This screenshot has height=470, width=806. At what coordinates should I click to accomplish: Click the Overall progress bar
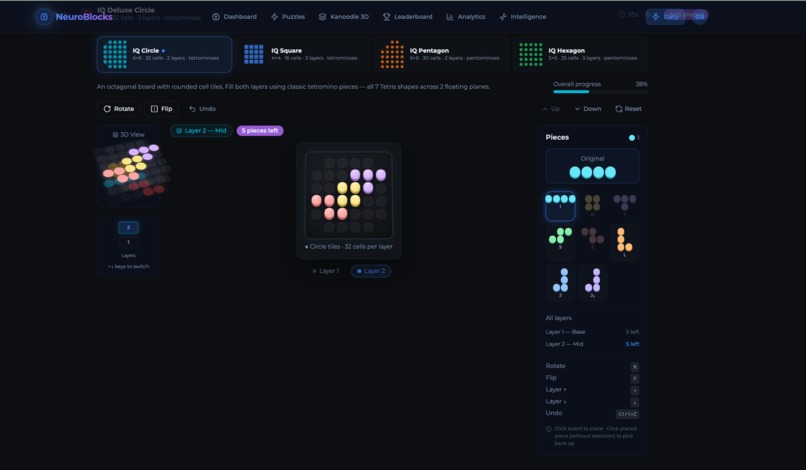point(600,92)
